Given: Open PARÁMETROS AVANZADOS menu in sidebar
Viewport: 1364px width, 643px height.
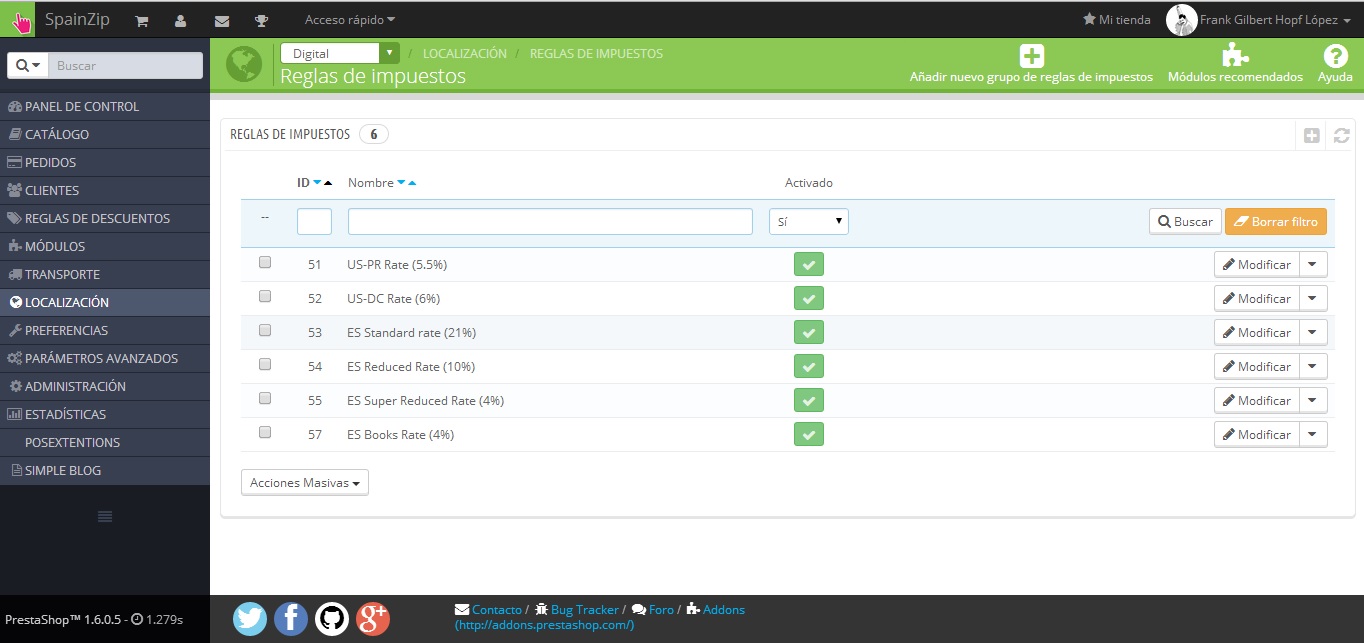Looking at the screenshot, I should (x=105, y=358).
